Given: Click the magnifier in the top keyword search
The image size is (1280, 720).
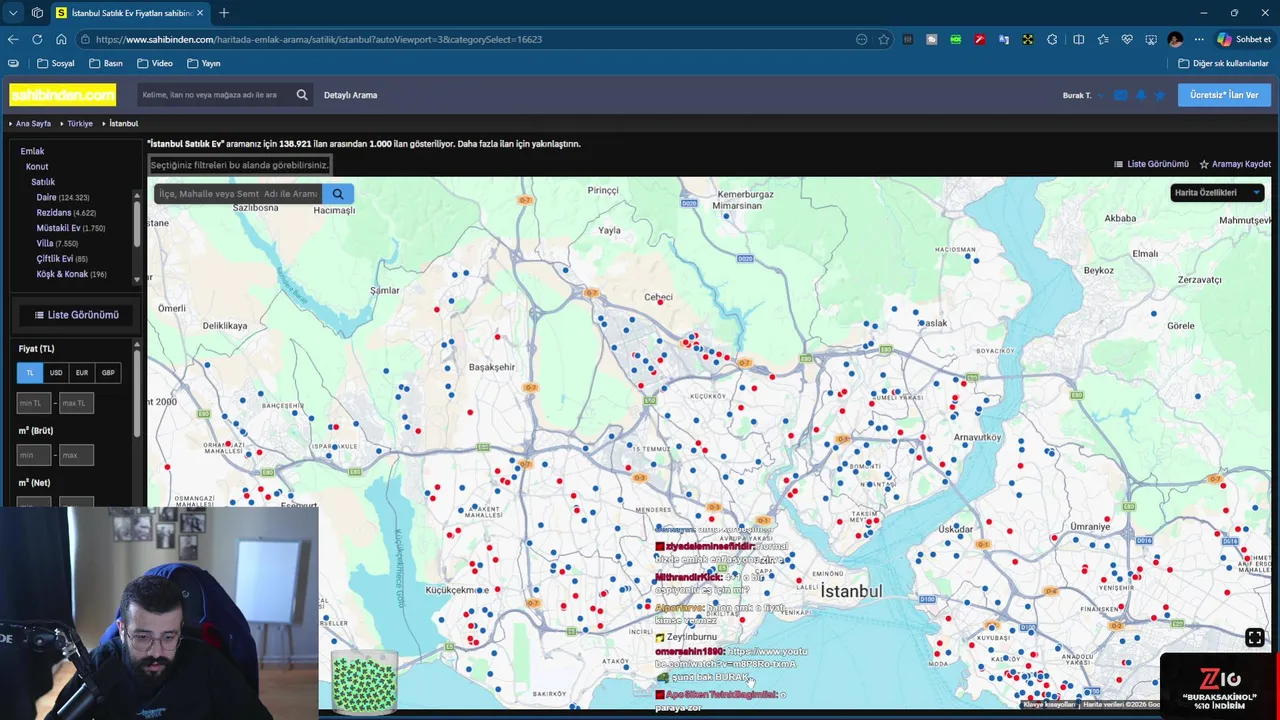Looking at the screenshot, I should (x=302, y=95).
